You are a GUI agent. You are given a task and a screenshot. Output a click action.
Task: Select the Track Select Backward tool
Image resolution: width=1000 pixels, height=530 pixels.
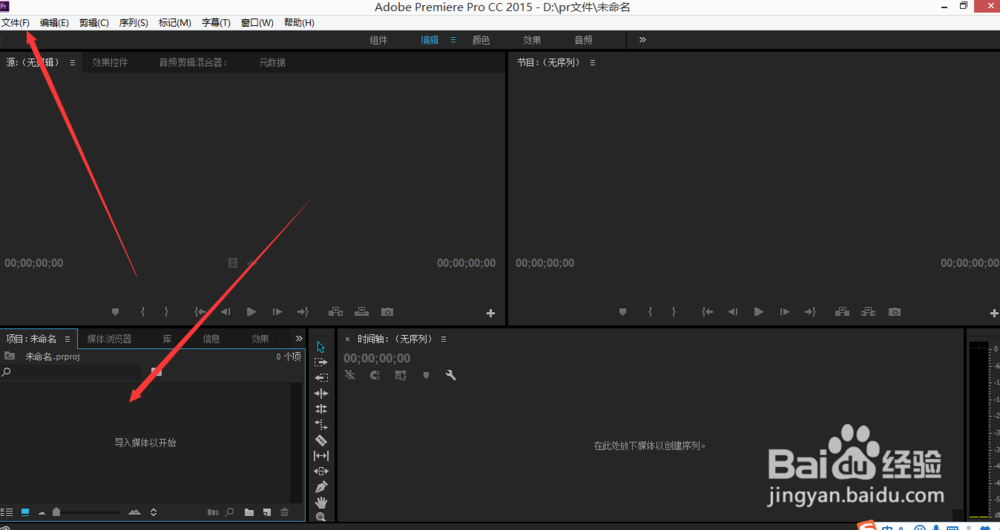coord(321,378)
